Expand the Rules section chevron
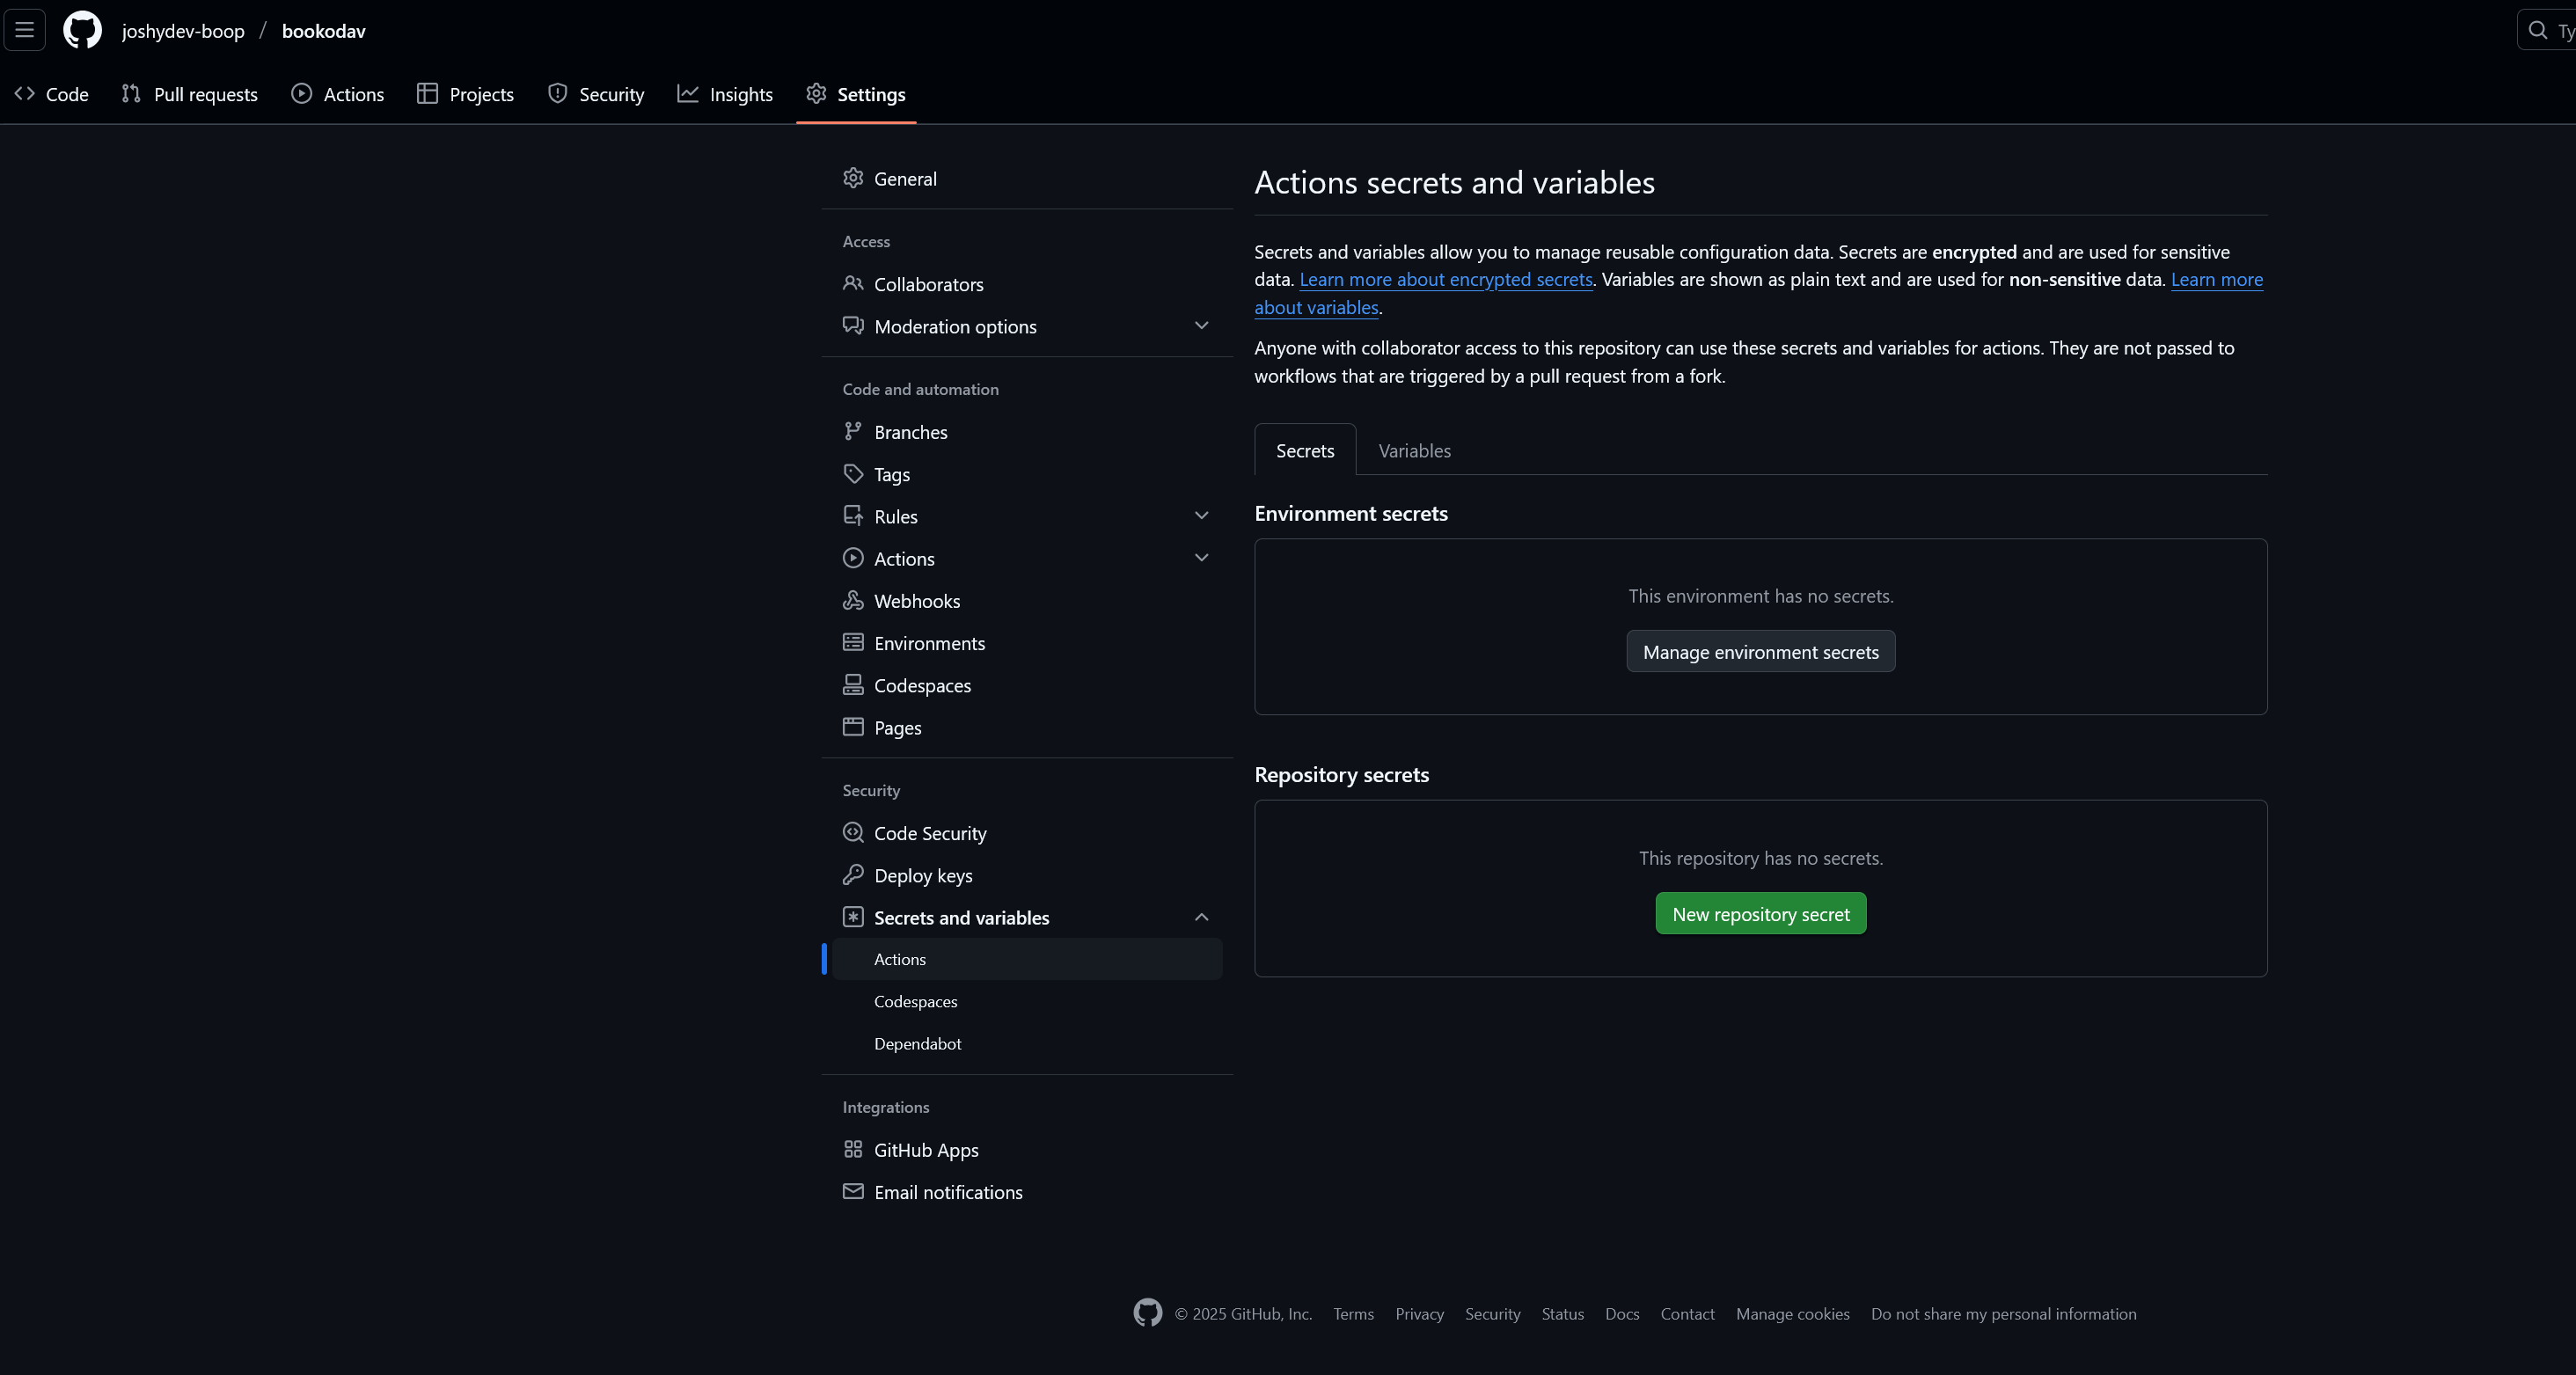 [1201, 515]
